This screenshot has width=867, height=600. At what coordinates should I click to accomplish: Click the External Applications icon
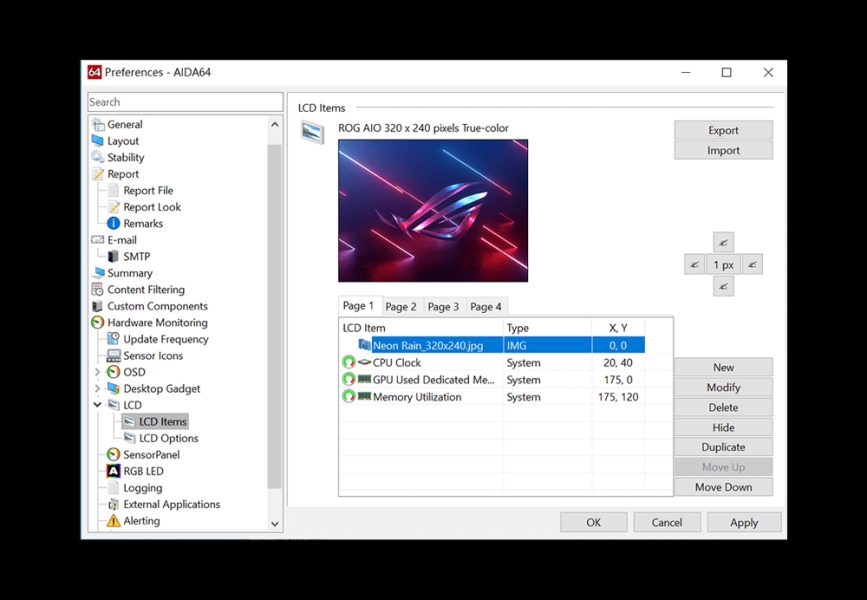(113, 504)
